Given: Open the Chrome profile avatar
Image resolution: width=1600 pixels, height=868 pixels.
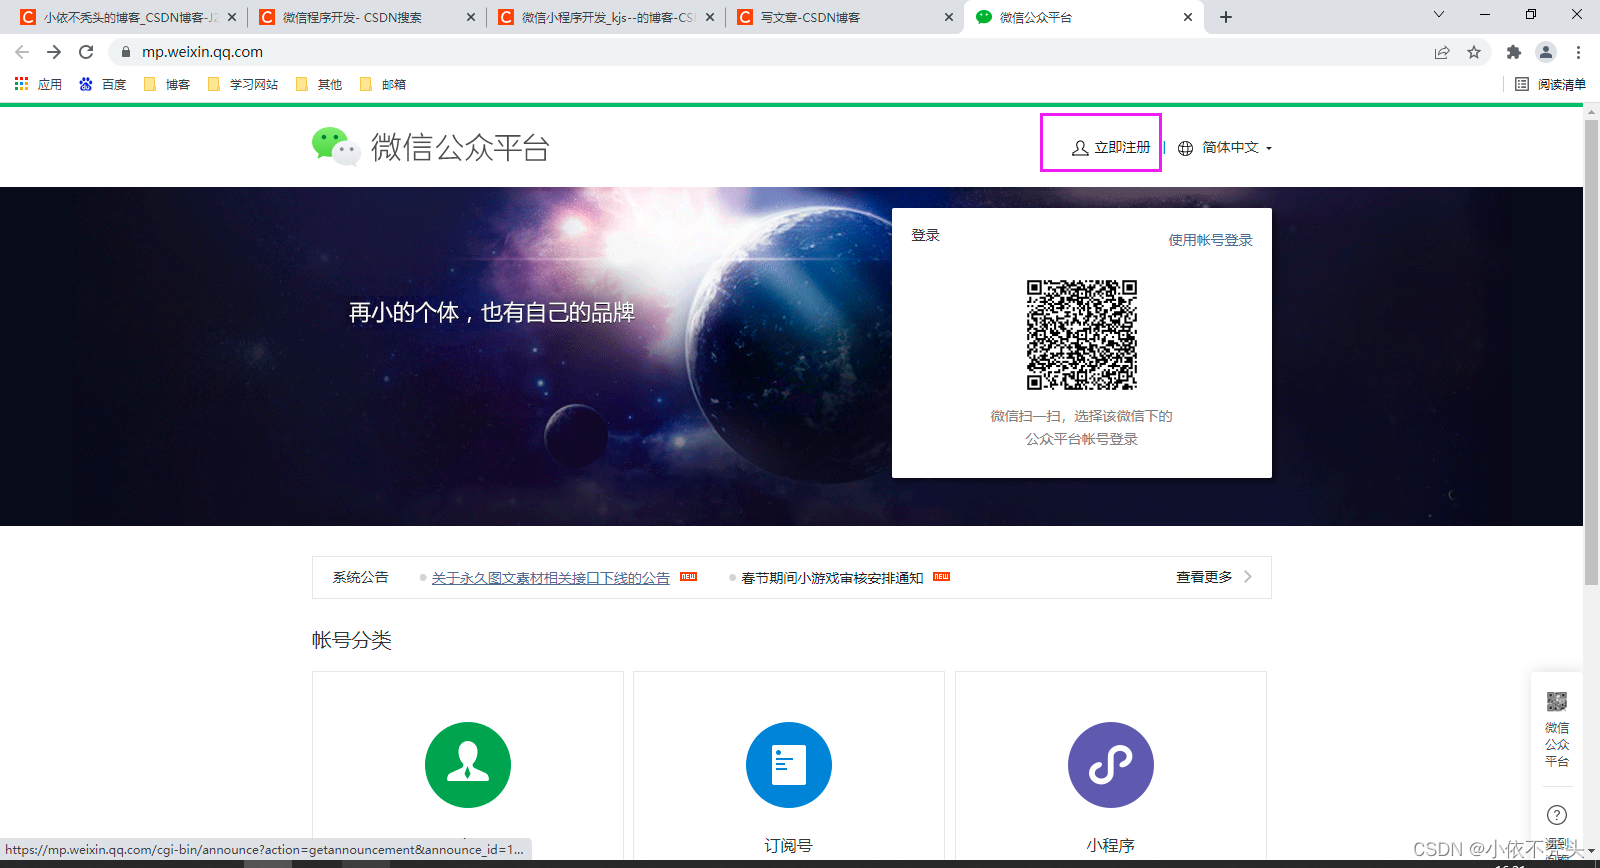Looking at the screenshot, I should click(1546, 52).
